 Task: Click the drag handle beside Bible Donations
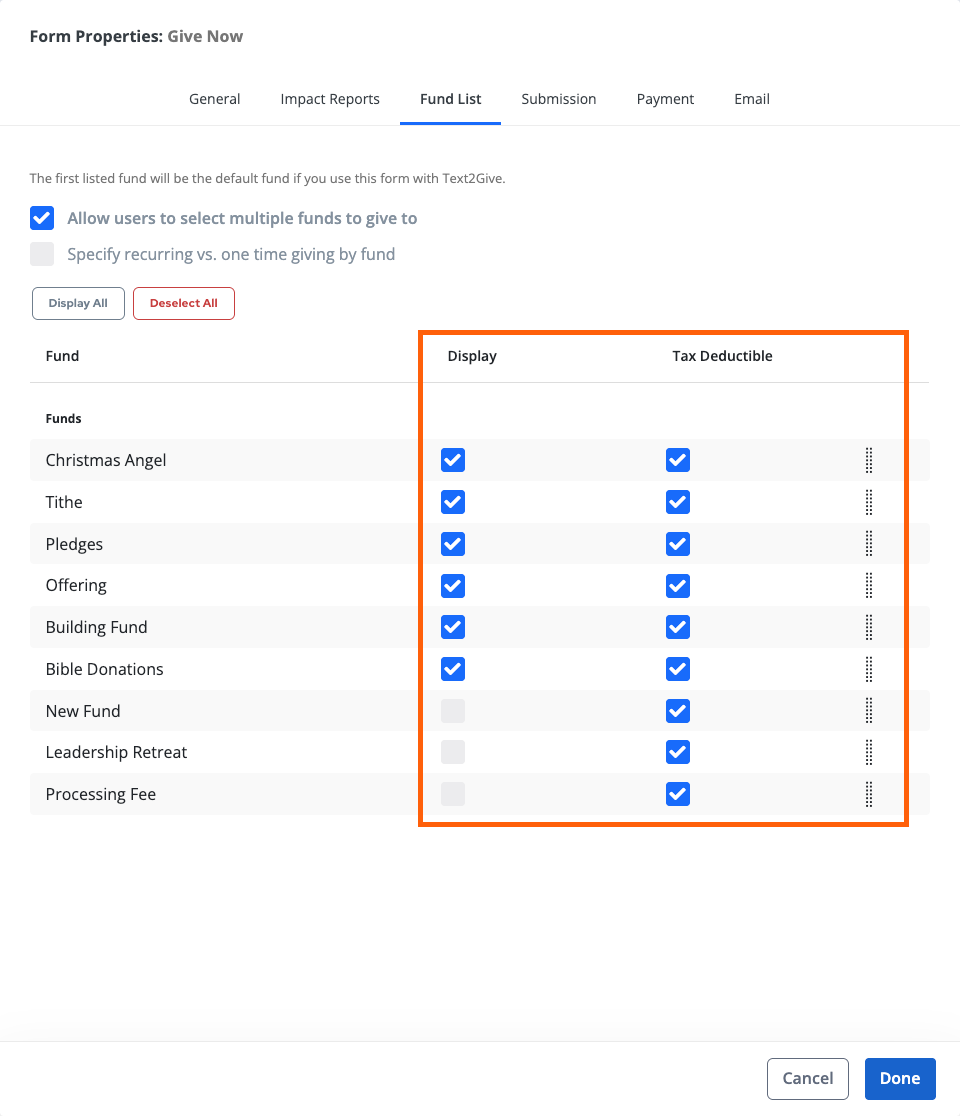(x=868, y=669)
